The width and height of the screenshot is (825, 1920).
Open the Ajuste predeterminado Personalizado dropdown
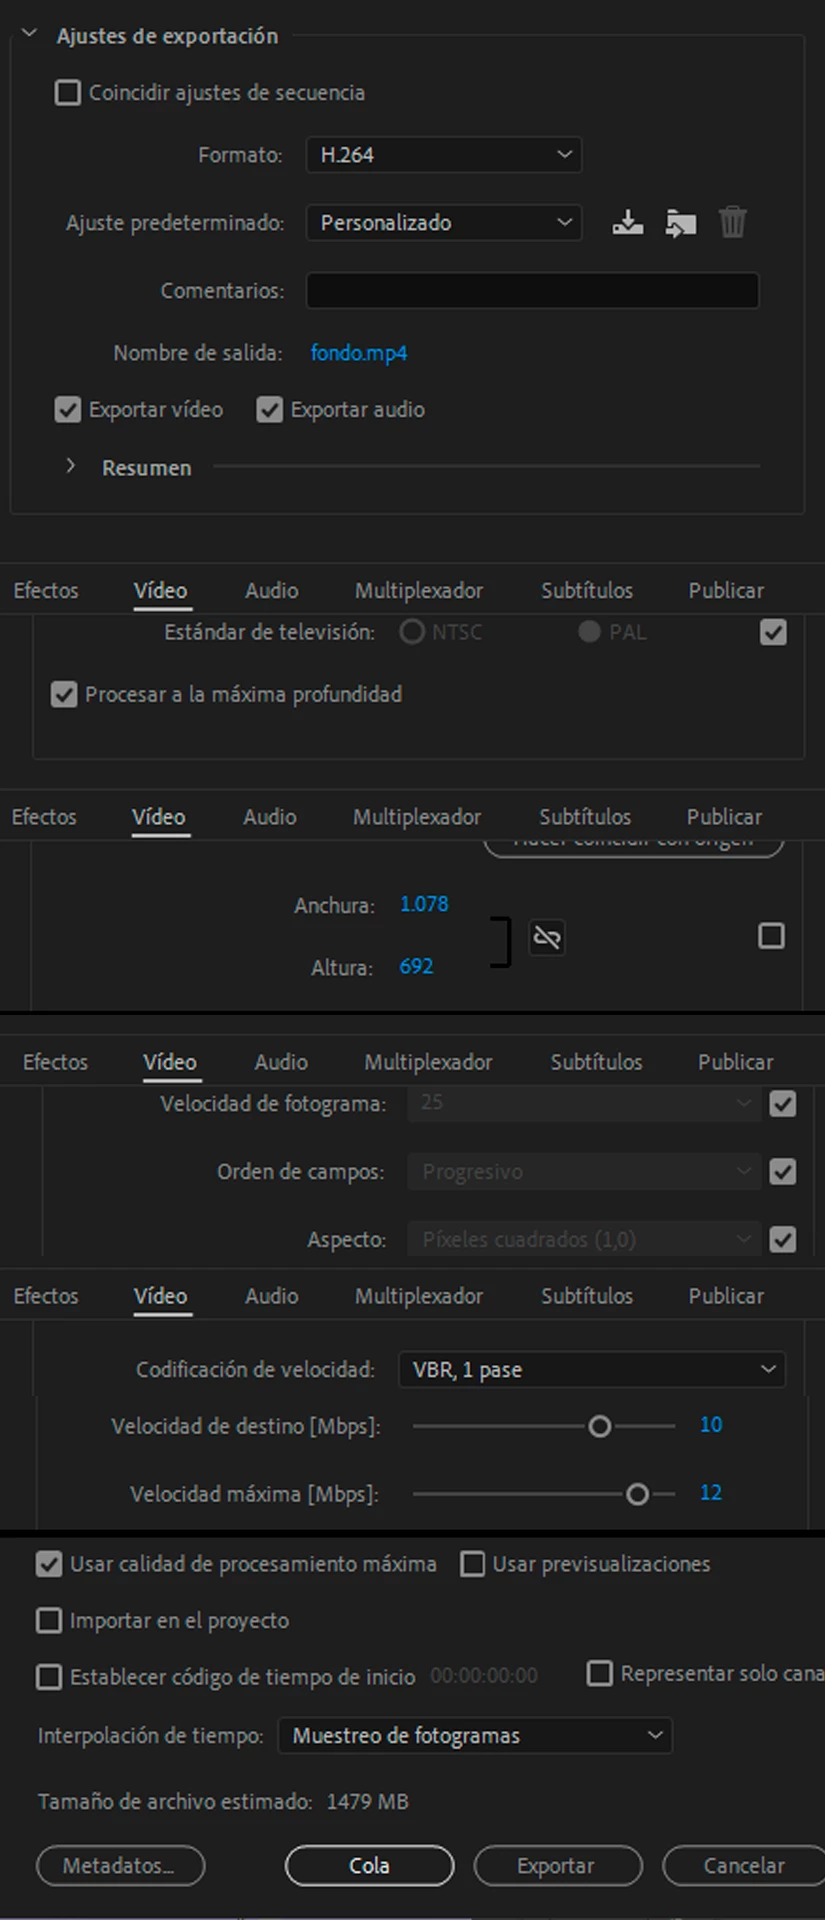444,222
